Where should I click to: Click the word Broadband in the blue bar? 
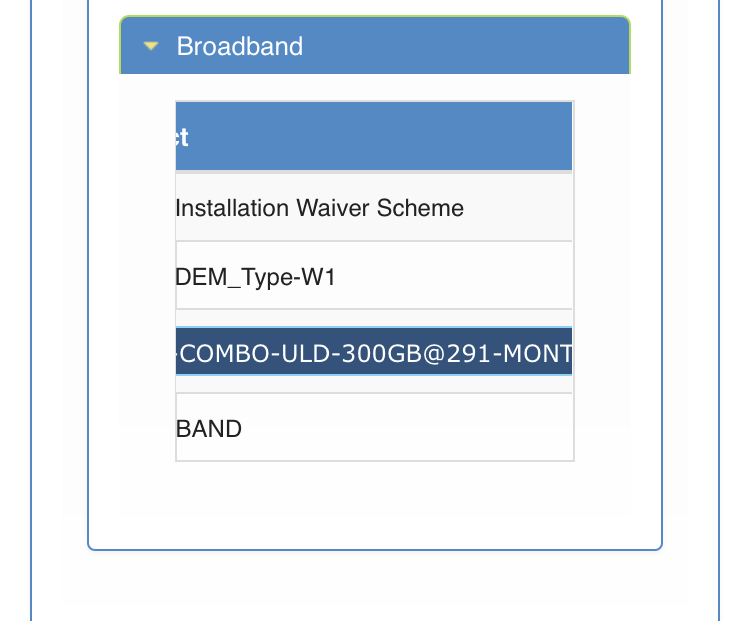pyautogui.click(x=239, y=46)
